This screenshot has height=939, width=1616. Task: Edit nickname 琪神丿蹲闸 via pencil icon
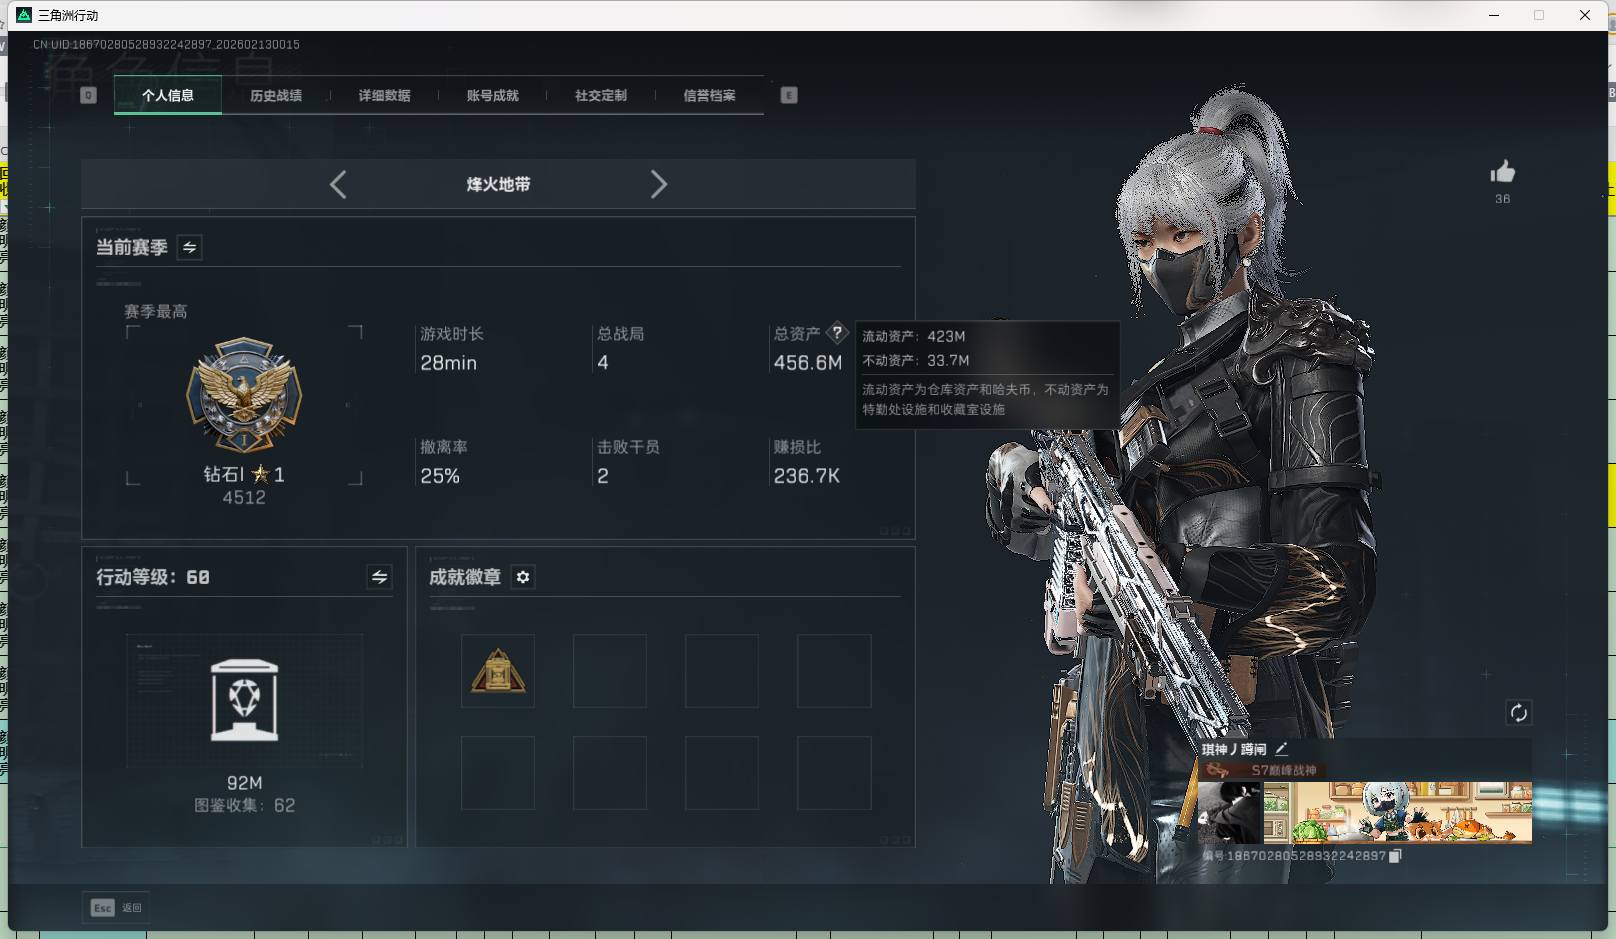point(1282,747)
